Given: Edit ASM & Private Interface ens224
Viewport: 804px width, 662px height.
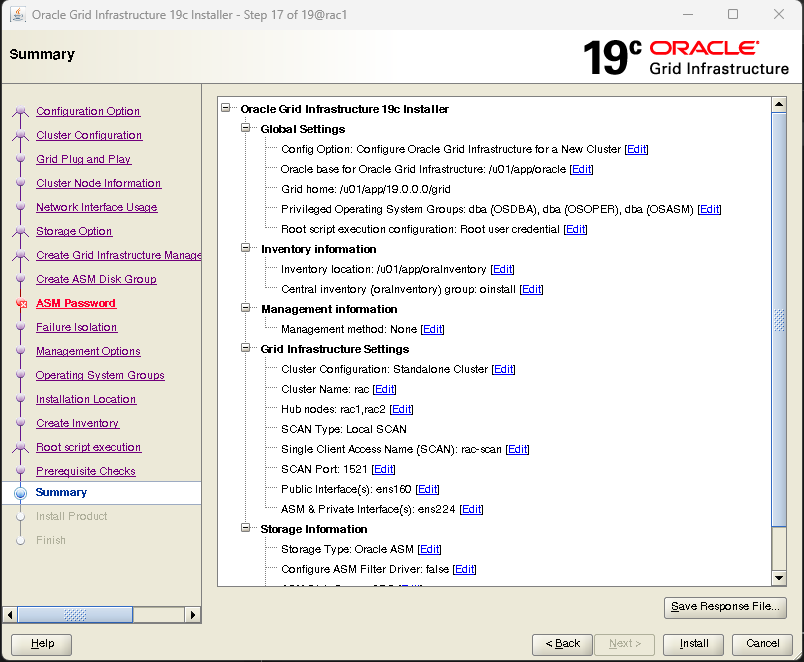Looking at the screenshot, I should (471, 509).
